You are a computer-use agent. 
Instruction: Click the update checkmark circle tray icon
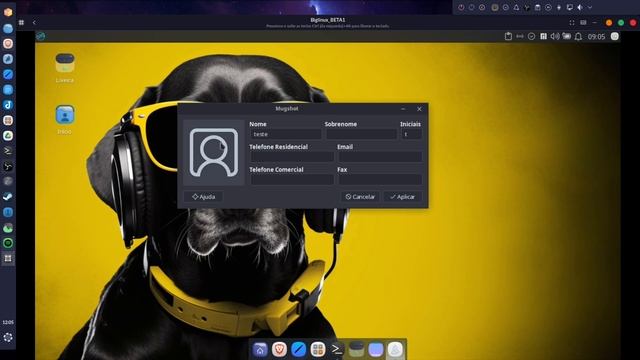531,36
